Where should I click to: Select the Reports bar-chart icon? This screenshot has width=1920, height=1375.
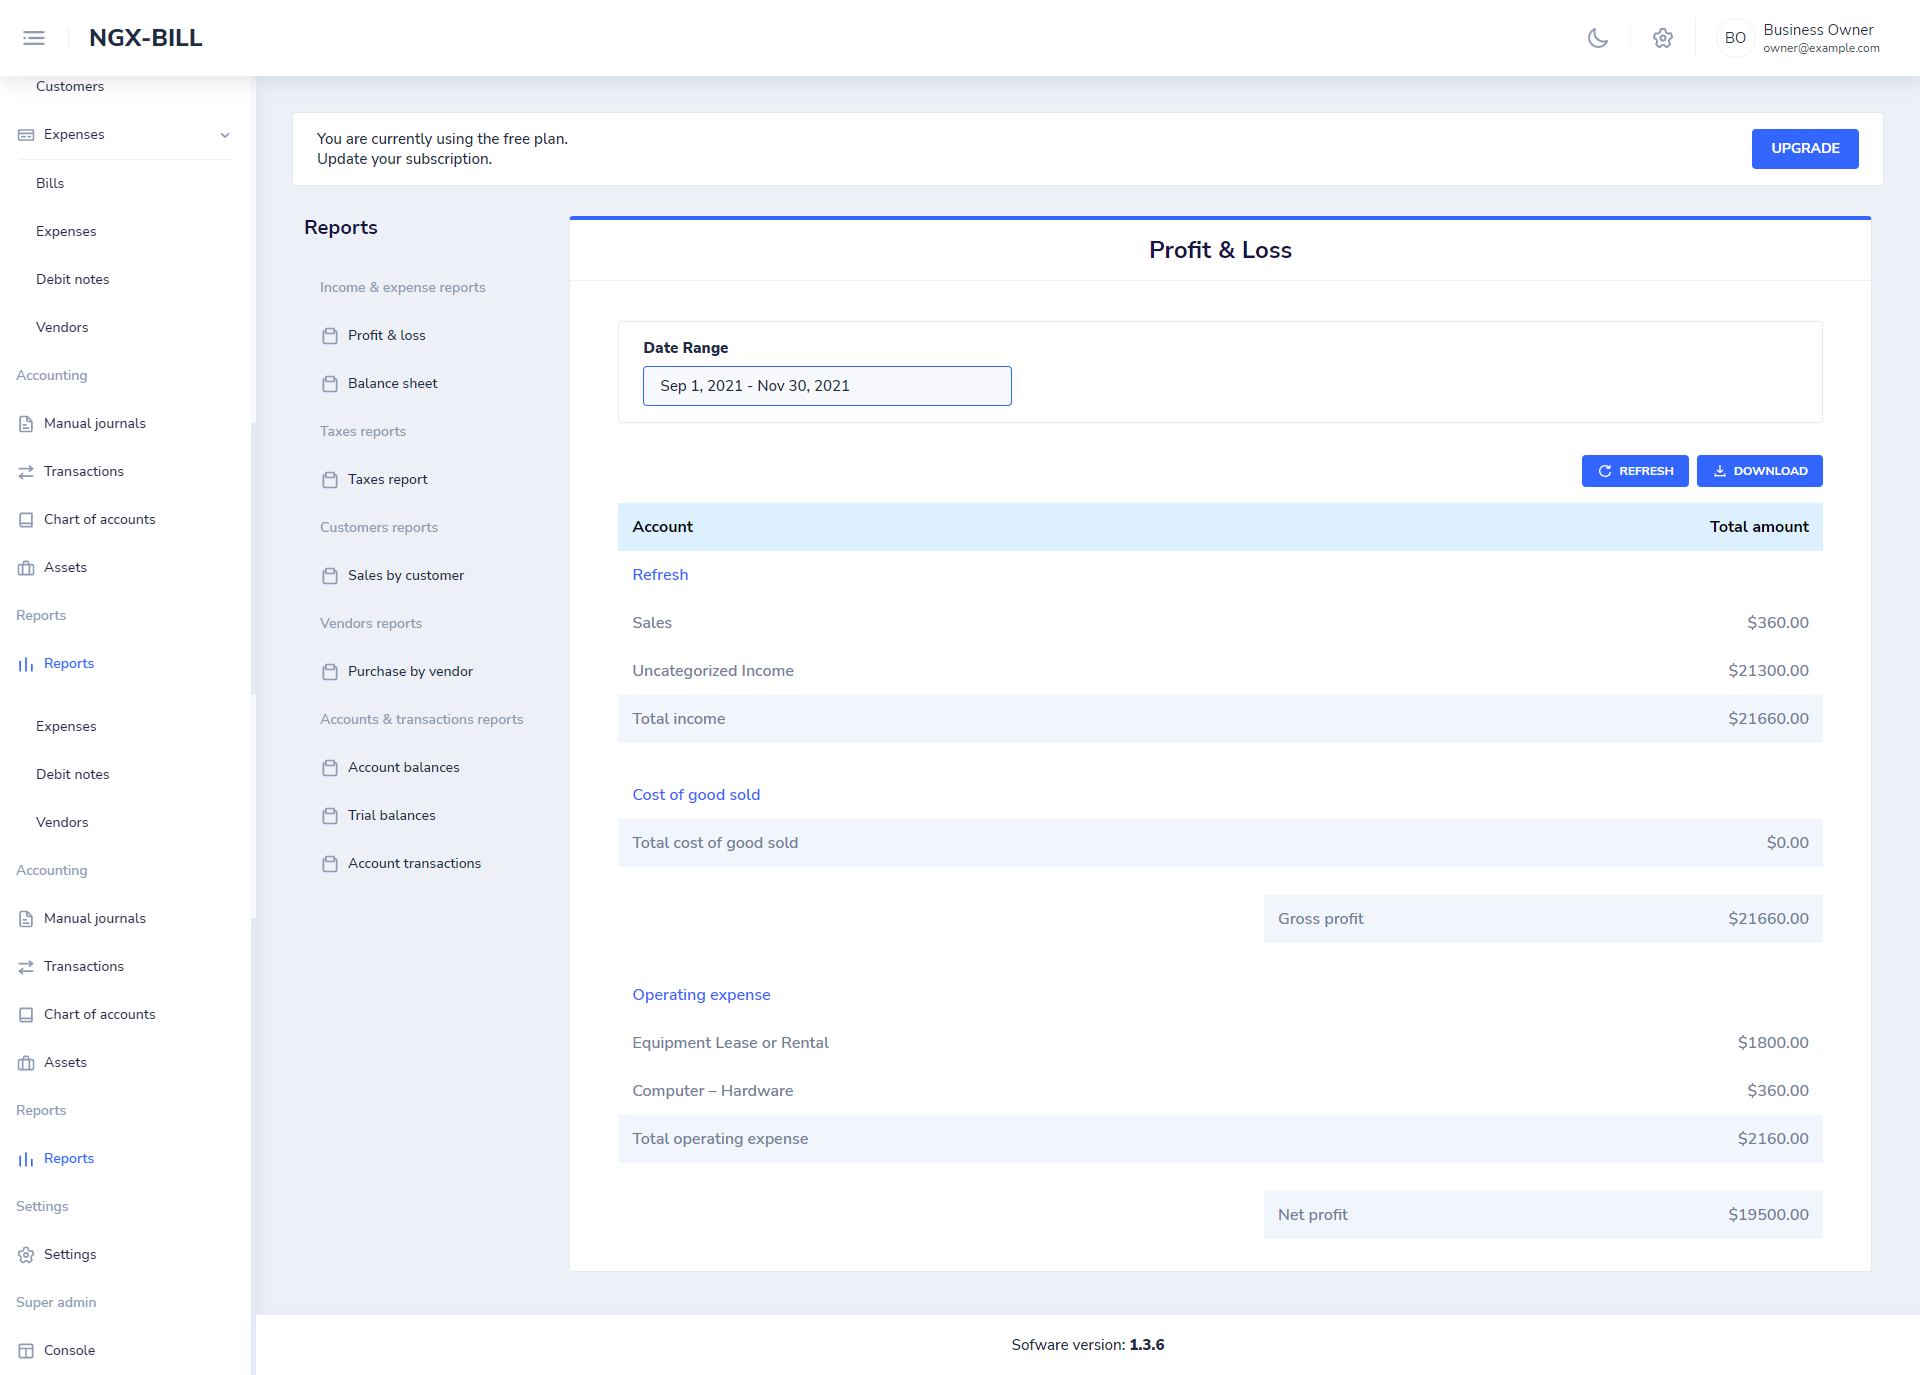(26, 663)
